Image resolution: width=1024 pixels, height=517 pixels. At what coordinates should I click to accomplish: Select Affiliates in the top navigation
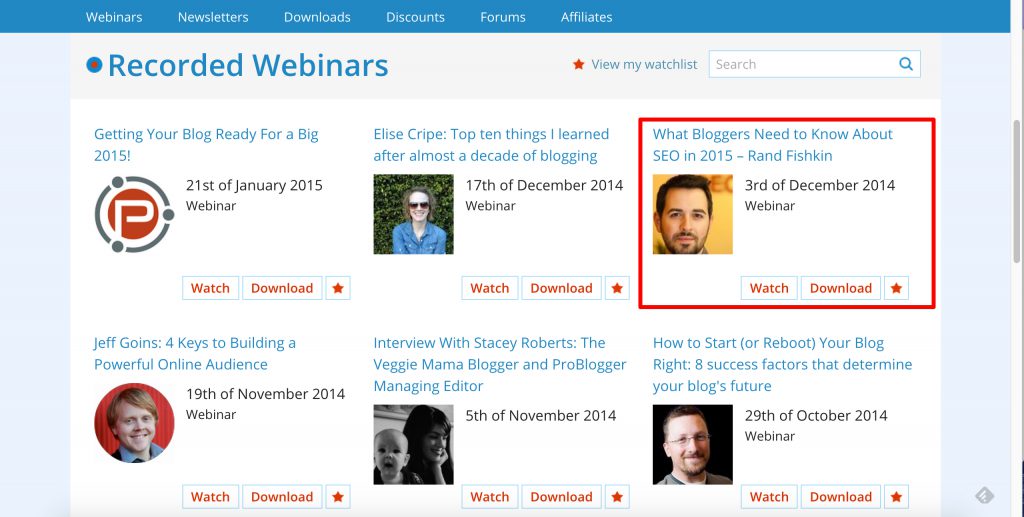tap(586, 17)
